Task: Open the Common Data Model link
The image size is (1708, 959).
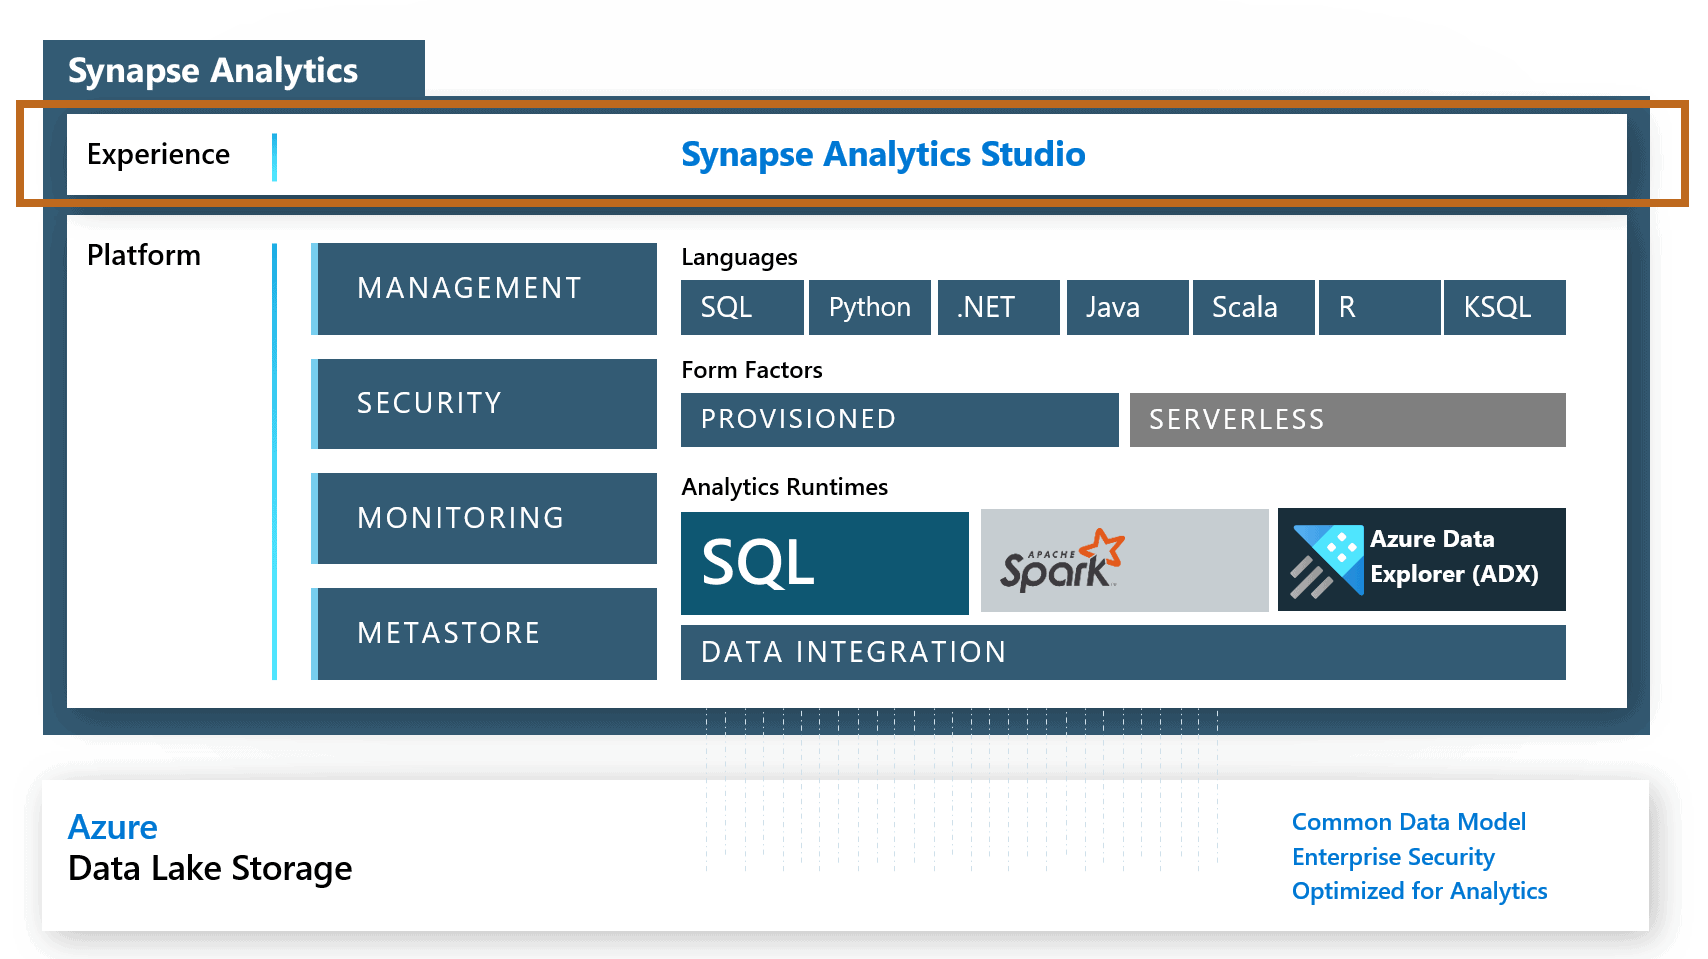Action: pyautogui.click(x=1409, y=822)
